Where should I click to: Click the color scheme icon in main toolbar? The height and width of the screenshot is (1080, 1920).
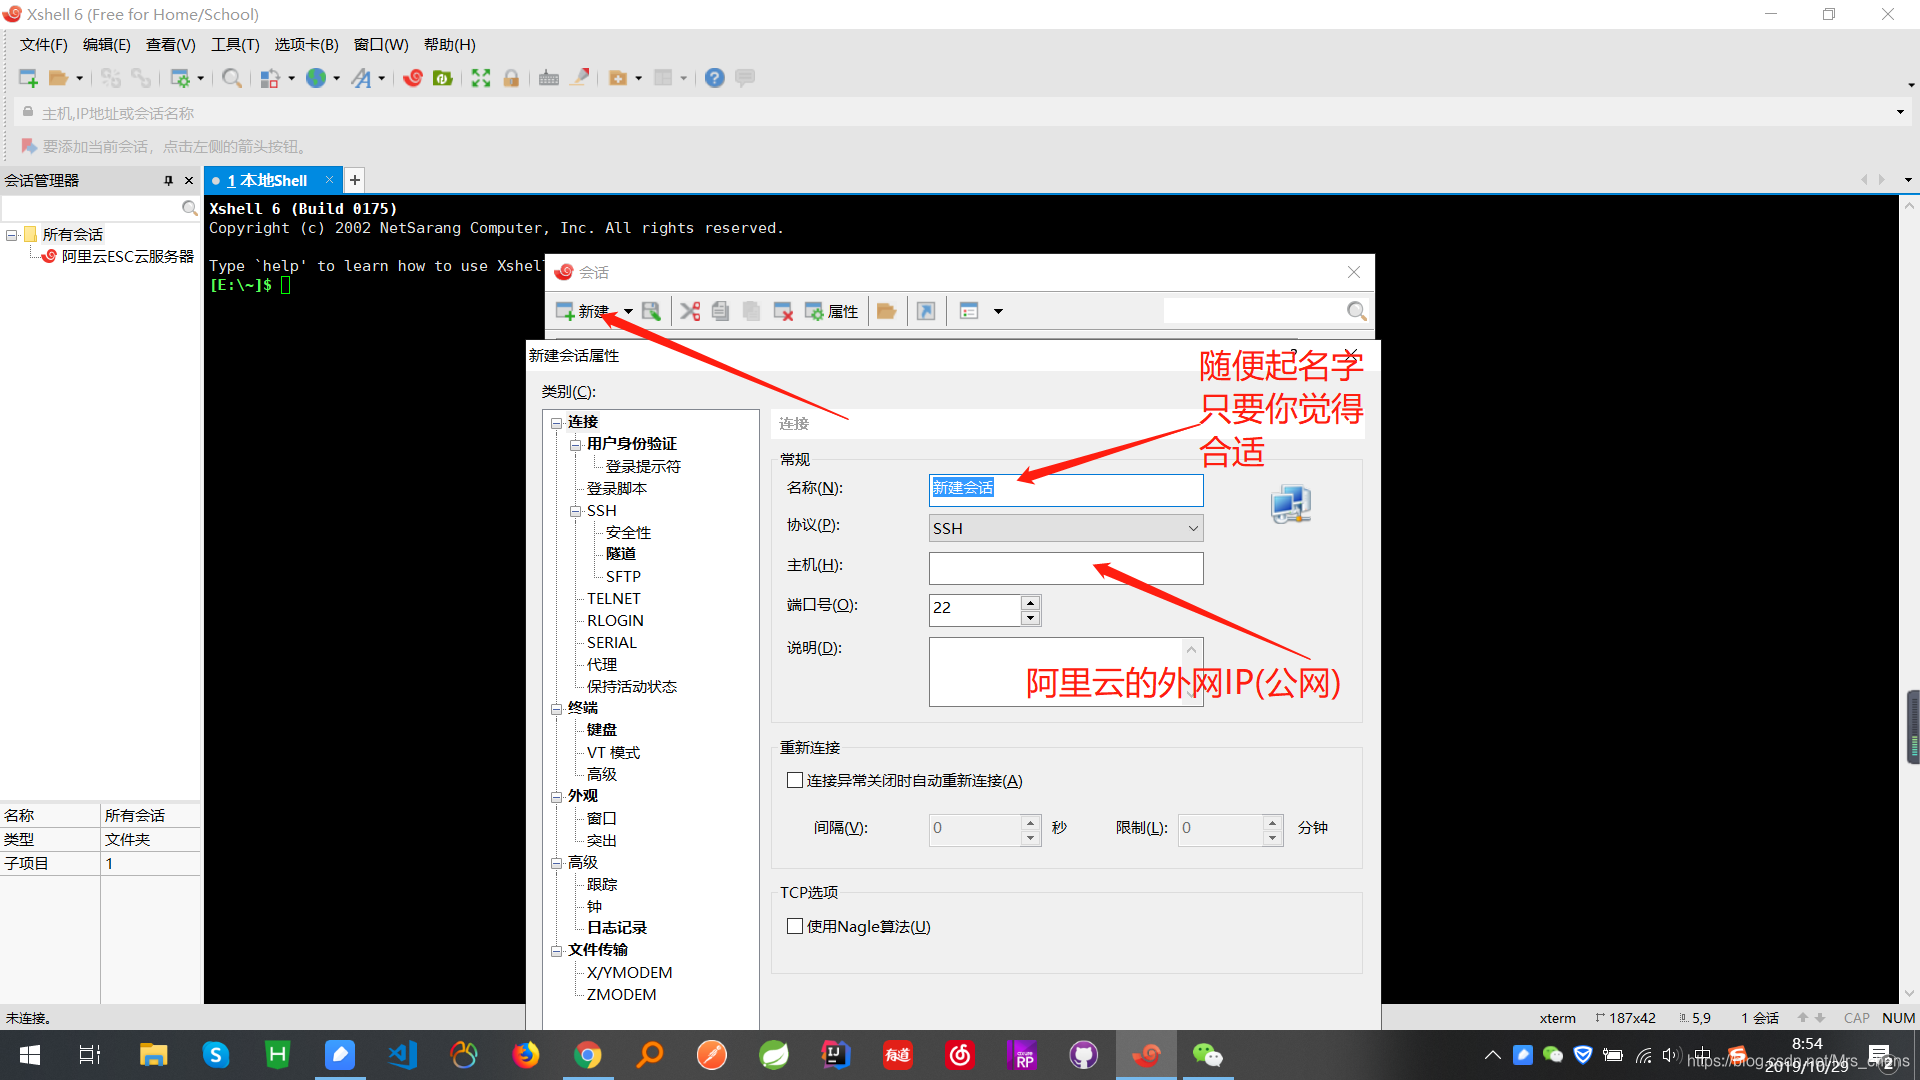tap(270, 78)
